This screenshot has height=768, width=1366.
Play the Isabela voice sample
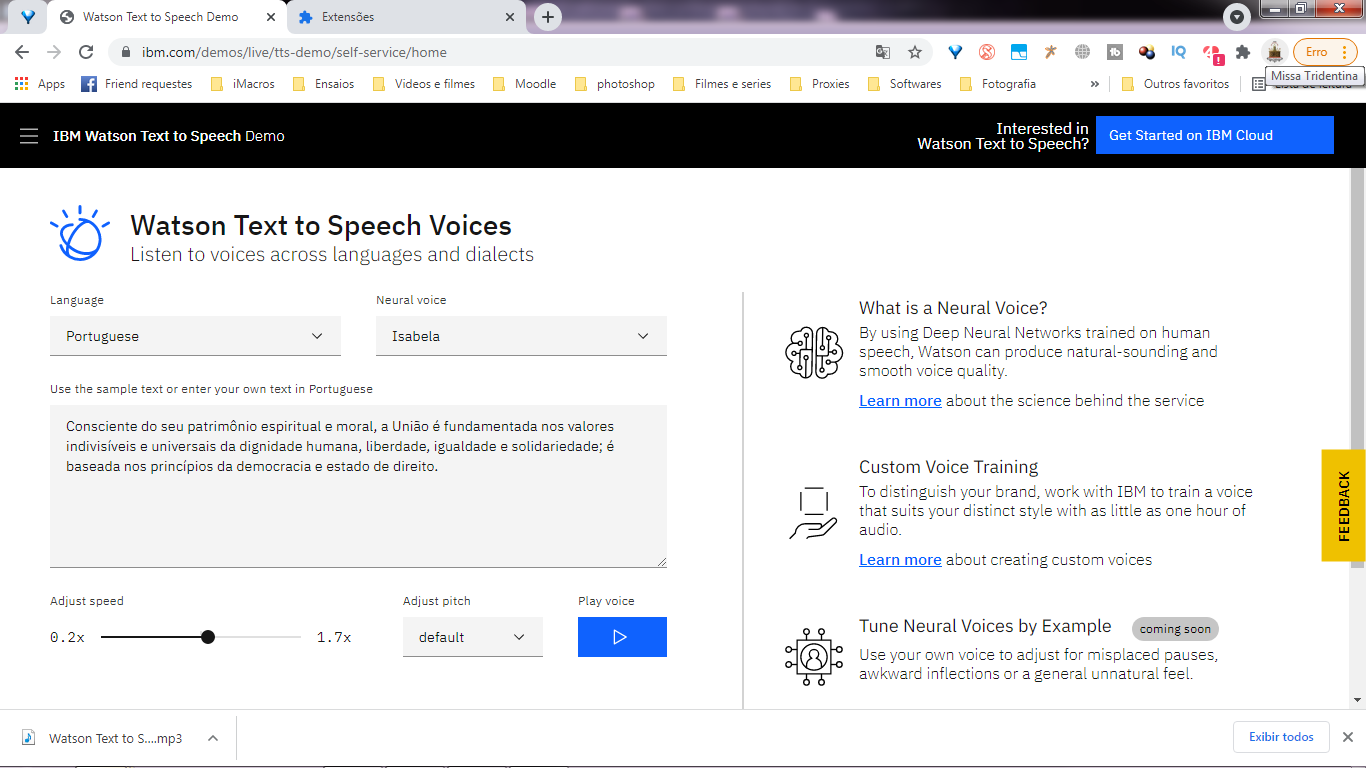[622, 637]
